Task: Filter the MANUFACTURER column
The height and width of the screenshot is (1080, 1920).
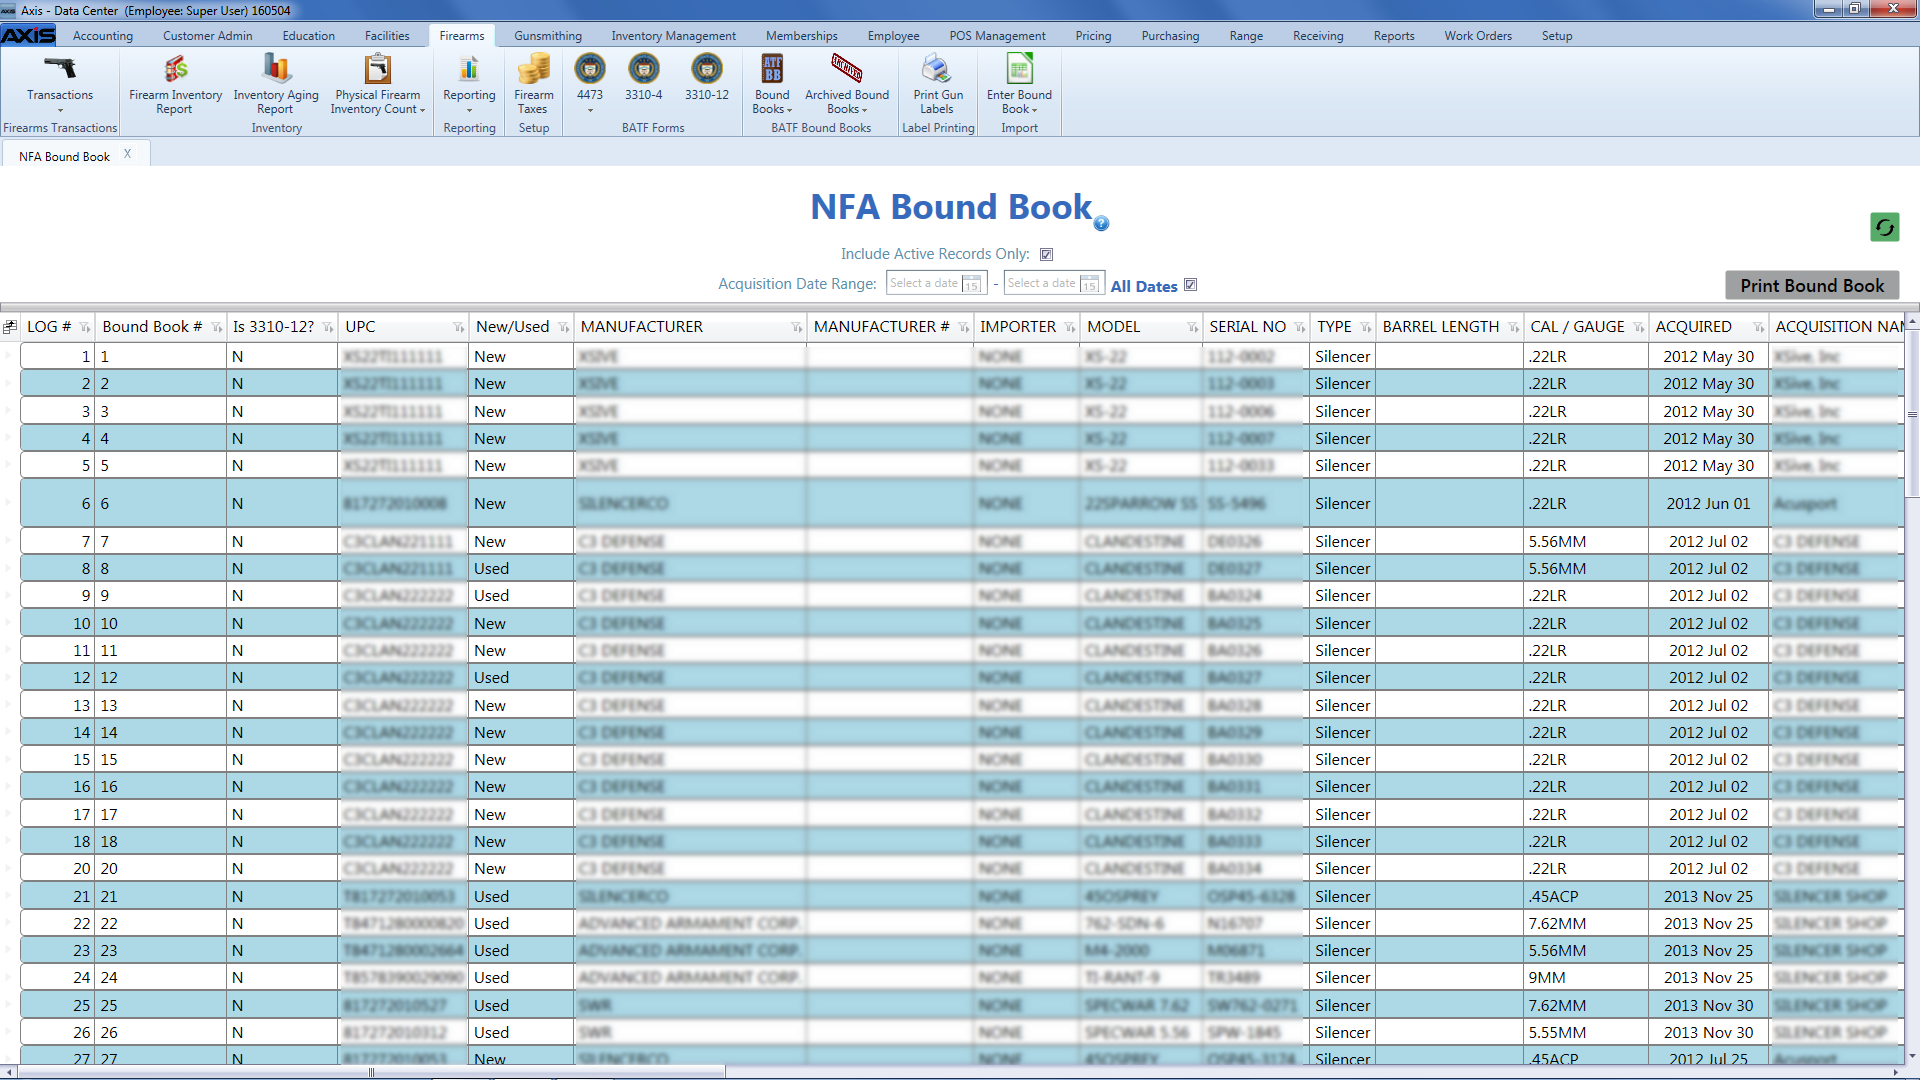Action: [x=797, y=328]
